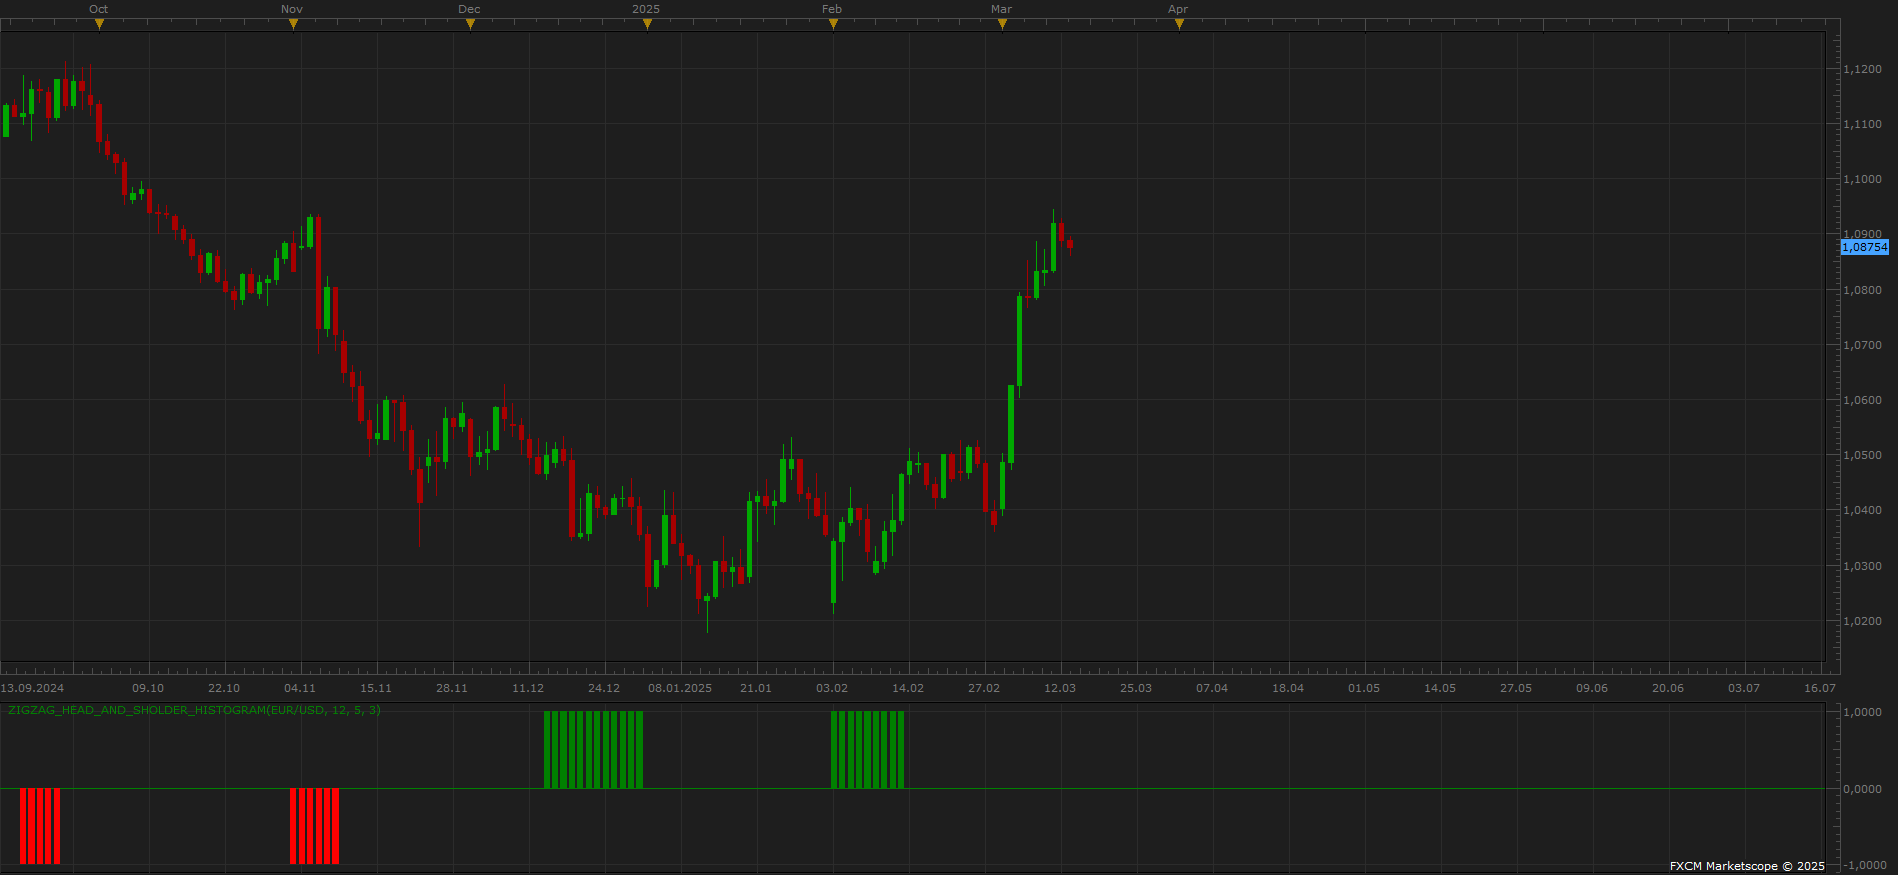Screen dimensions: 1898x875
Task: Click the Oct month marker triangle
Action: [x=99, y=24]
